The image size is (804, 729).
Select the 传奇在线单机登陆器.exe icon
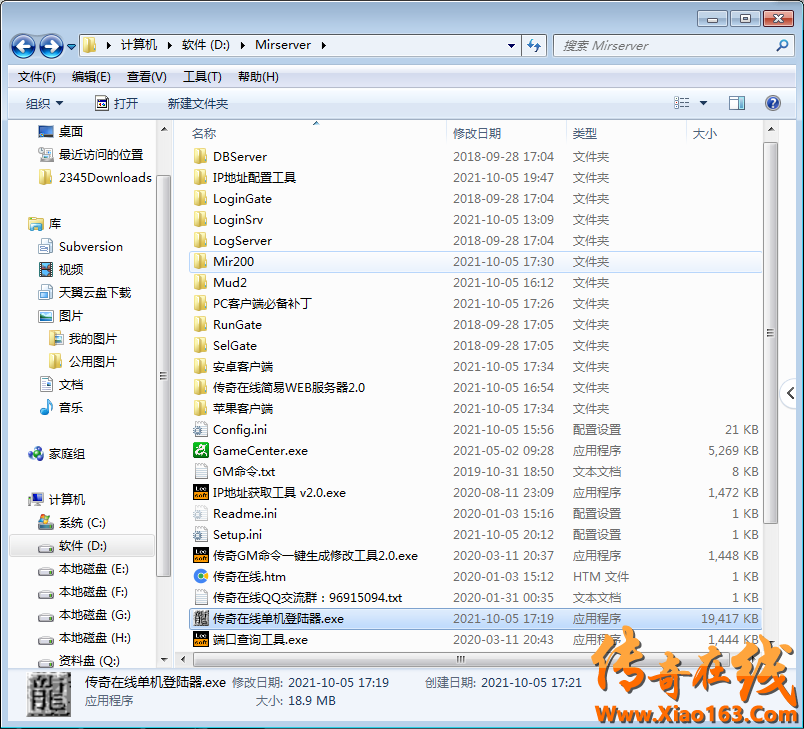coord(200,618)
